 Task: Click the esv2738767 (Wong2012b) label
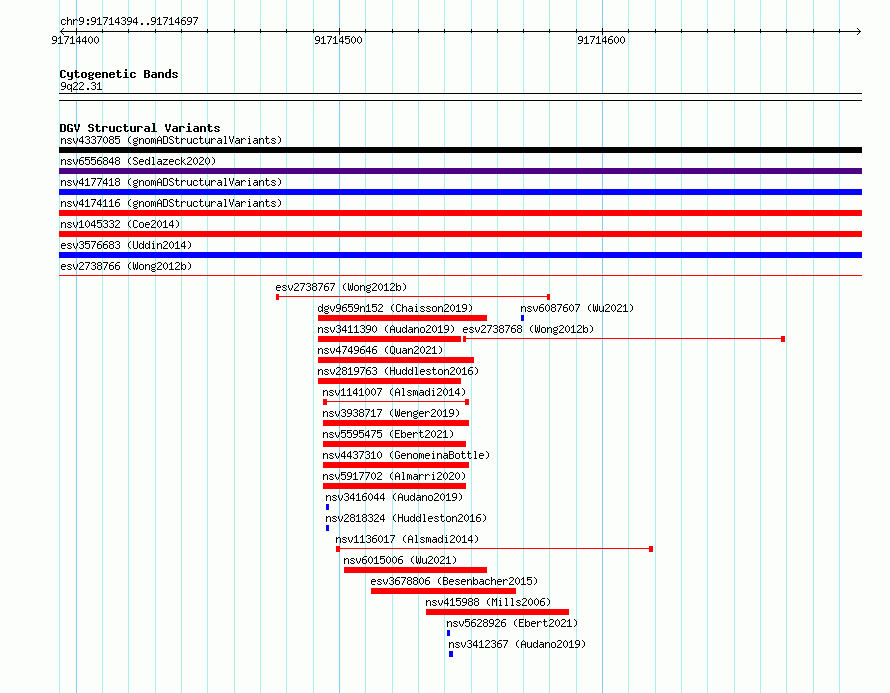point(341,287)
